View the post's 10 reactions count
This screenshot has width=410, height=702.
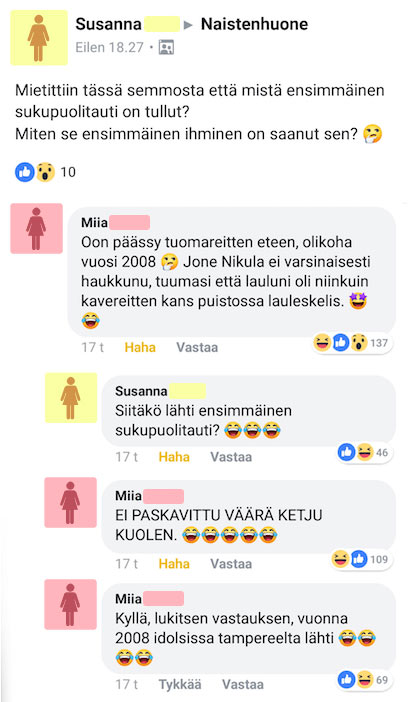tap(68, 172)
